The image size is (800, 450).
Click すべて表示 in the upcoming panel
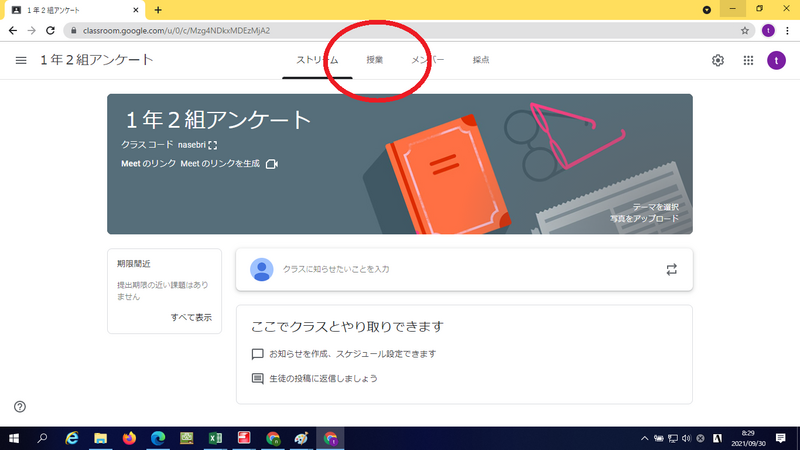(191, 317)
